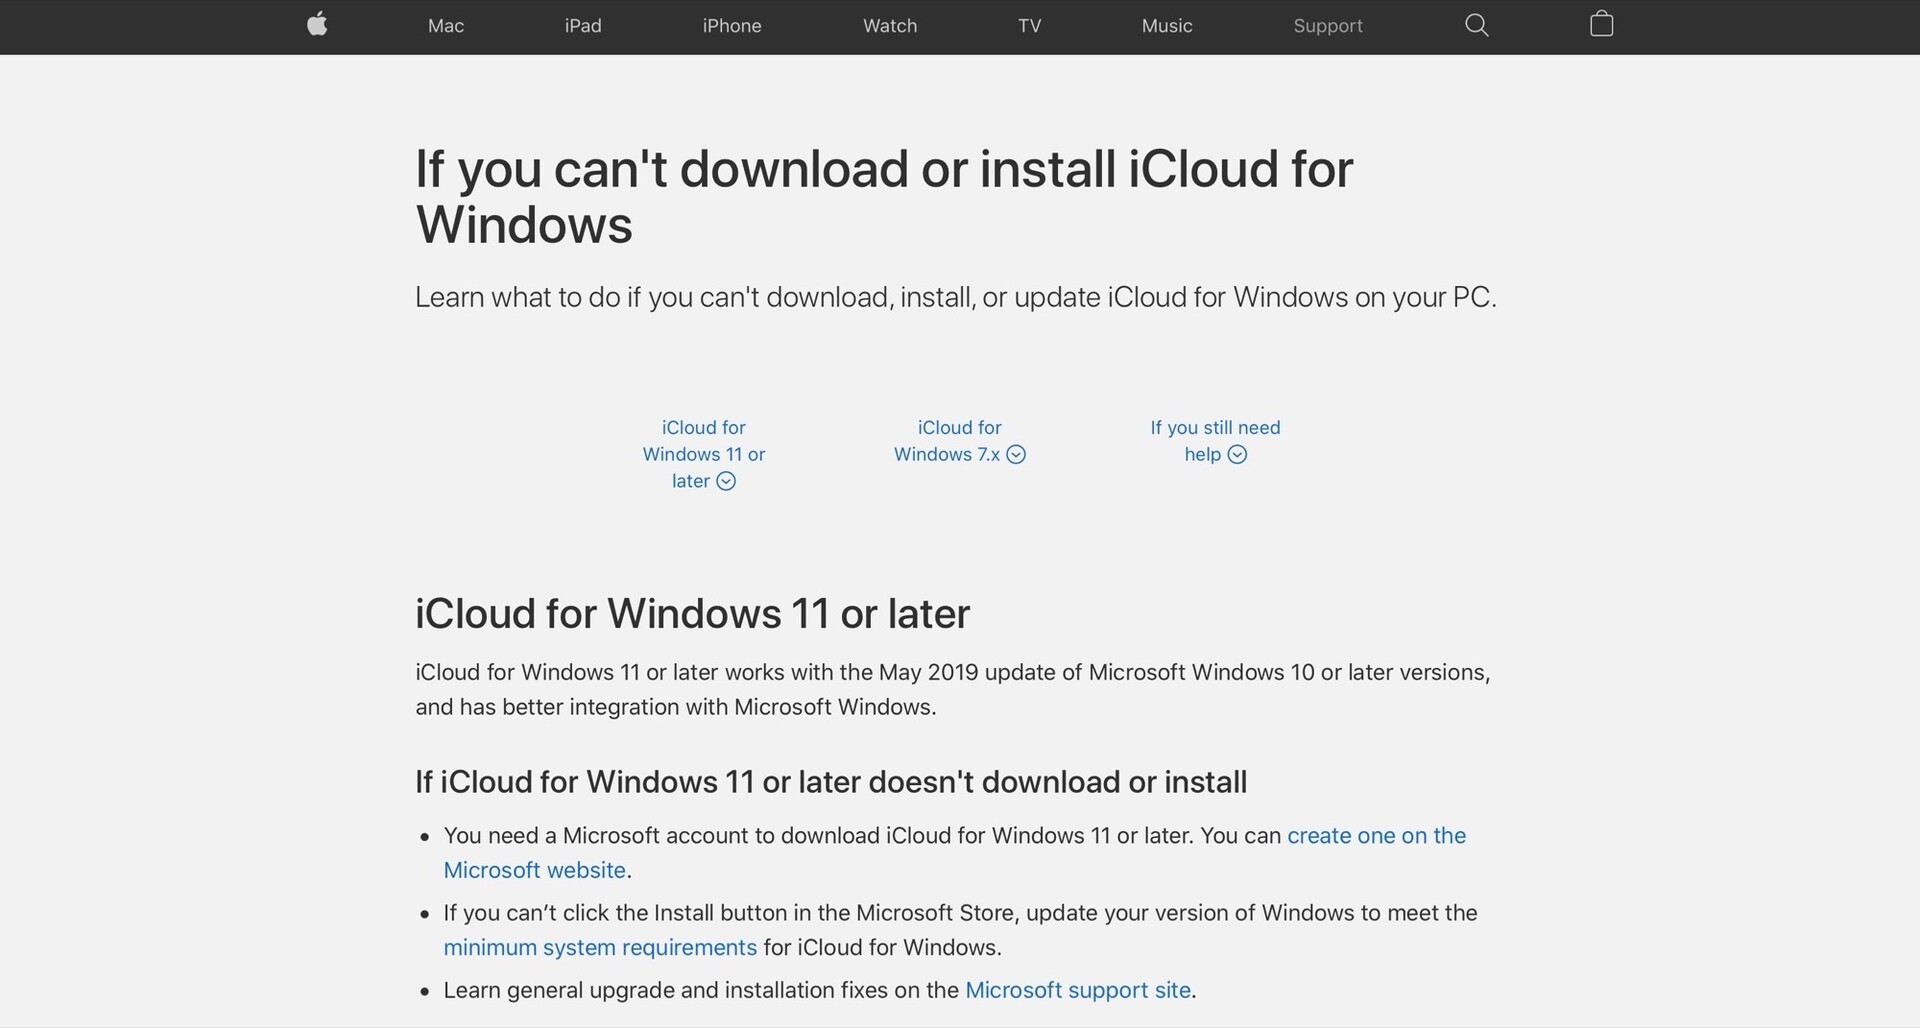Open the 'minimum system requirements' link
The image size is (1920, 1028).
(x=600, y=948)
